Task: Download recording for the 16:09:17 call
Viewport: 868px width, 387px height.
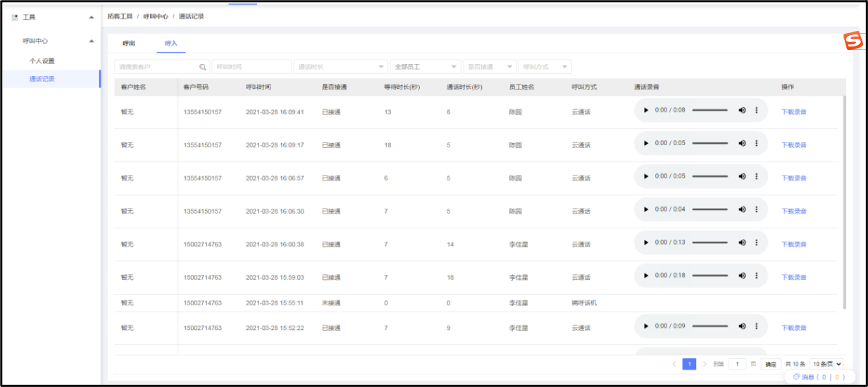Action: [794, 145]
